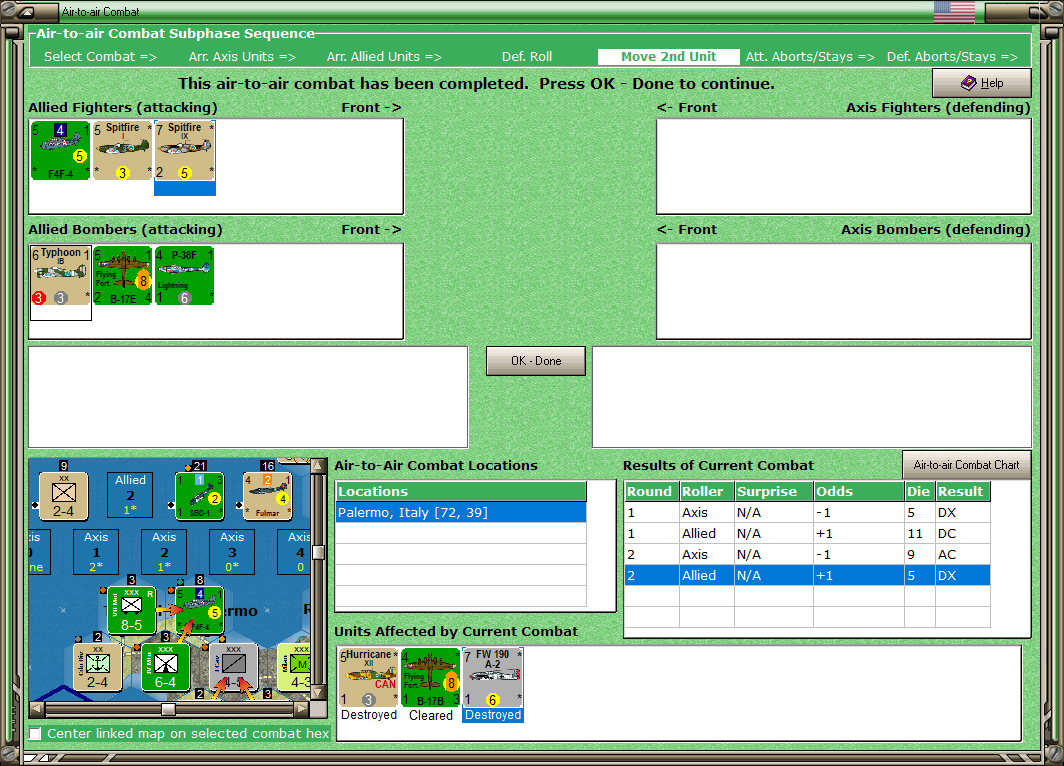Click the 6-4 infantry unit on map
Viewport: 1064px width, 766px height.
pyautogui.click(x=166, y=668)
